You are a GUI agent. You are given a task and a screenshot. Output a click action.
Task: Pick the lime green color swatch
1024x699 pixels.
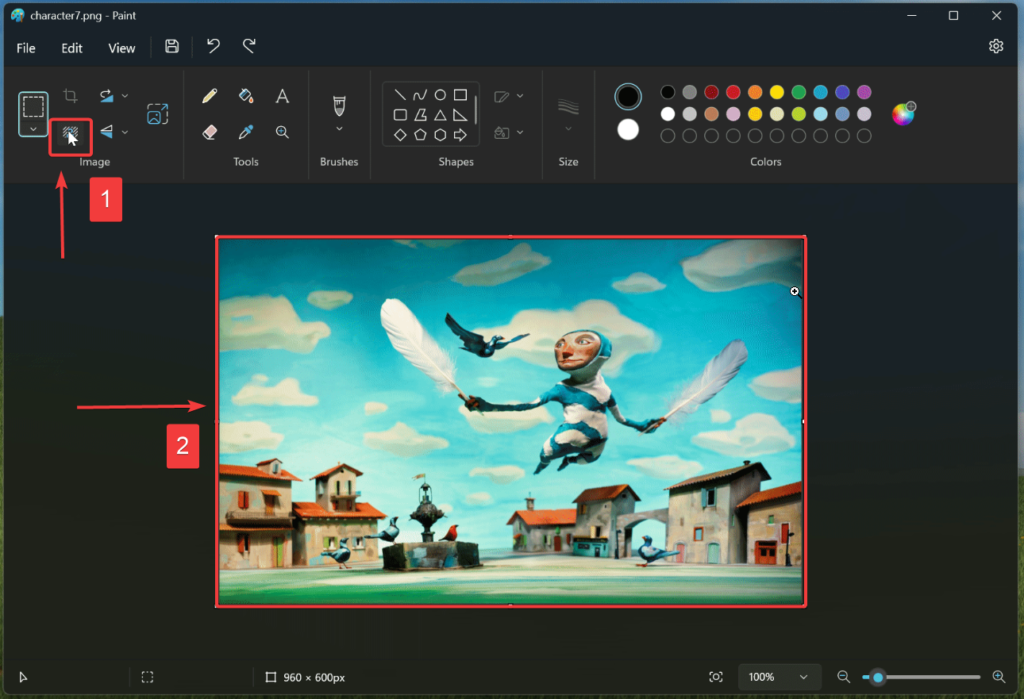click(x=798, y=114)
